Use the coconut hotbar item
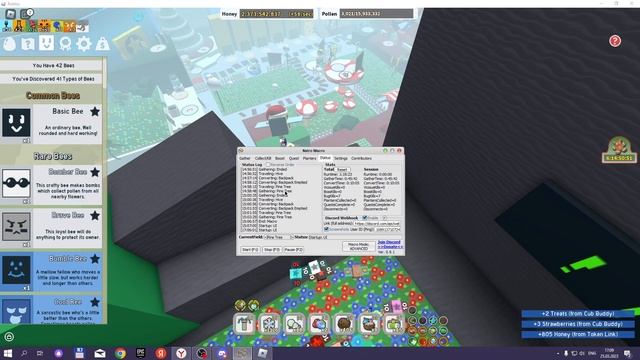The width and height of the screenshot is (640, 360). click(x=344, y=324)
